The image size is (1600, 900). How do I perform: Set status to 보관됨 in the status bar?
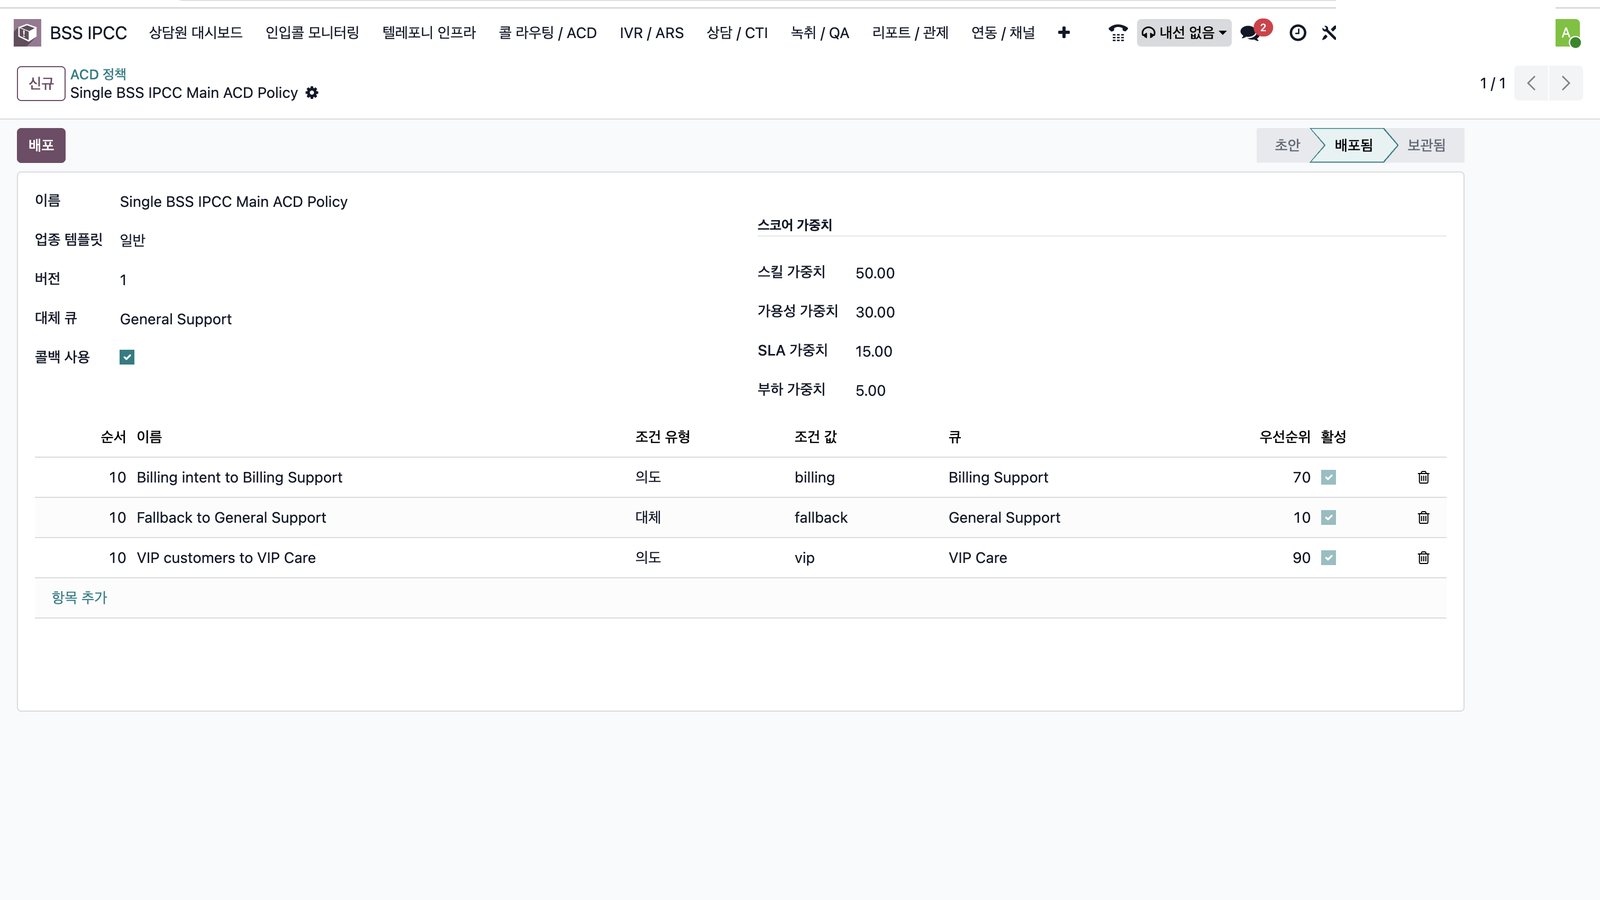click(1427, 145)
